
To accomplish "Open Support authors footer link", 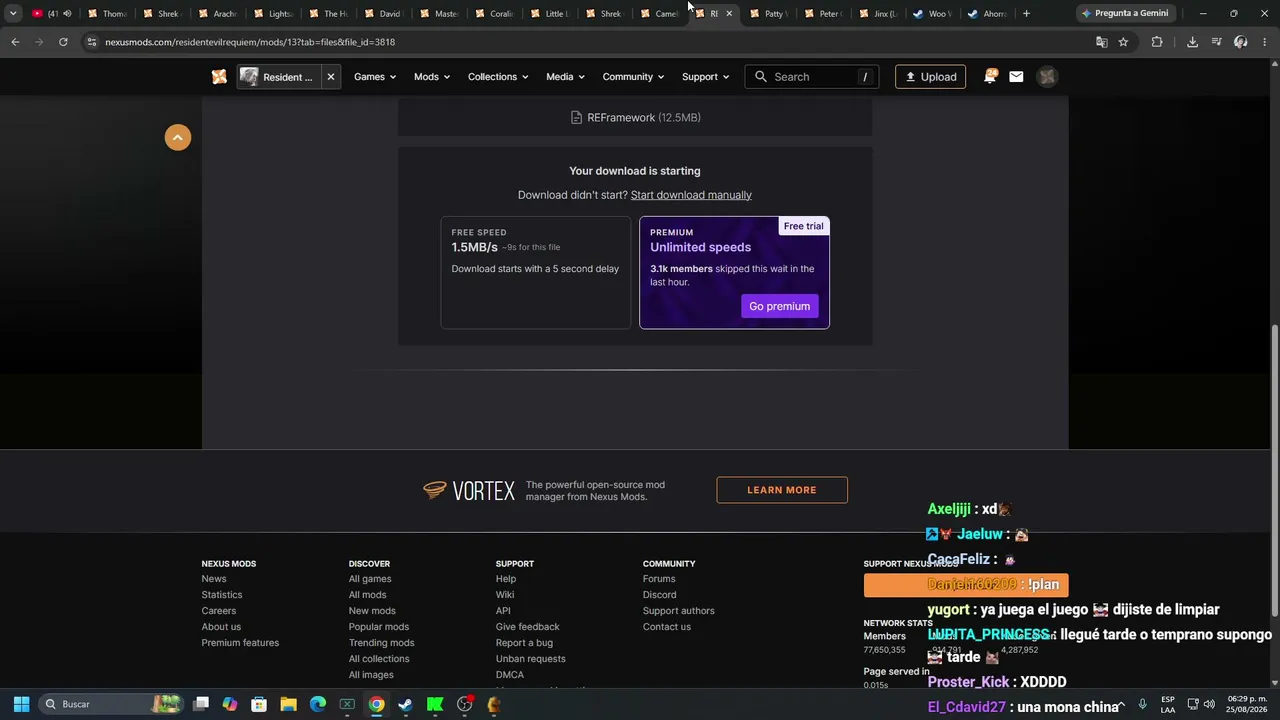I will click(679, 611).
